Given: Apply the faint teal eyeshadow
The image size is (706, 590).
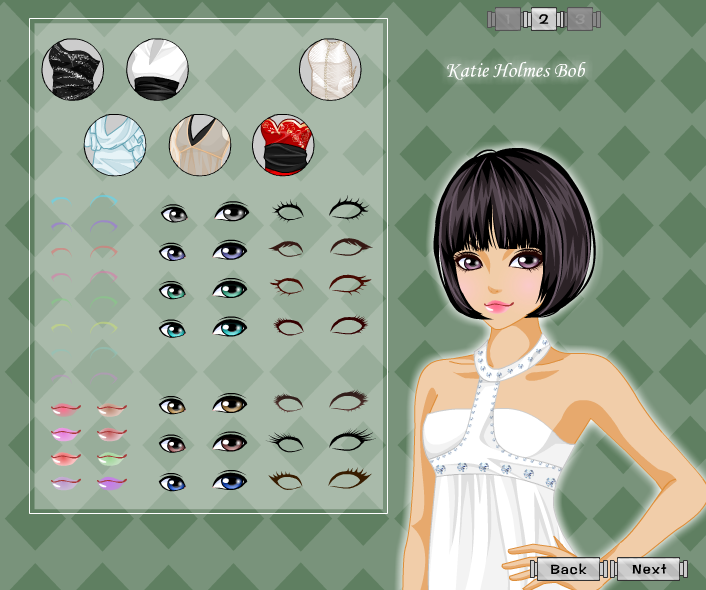Looking at the screenshot, I should point(85,352).
